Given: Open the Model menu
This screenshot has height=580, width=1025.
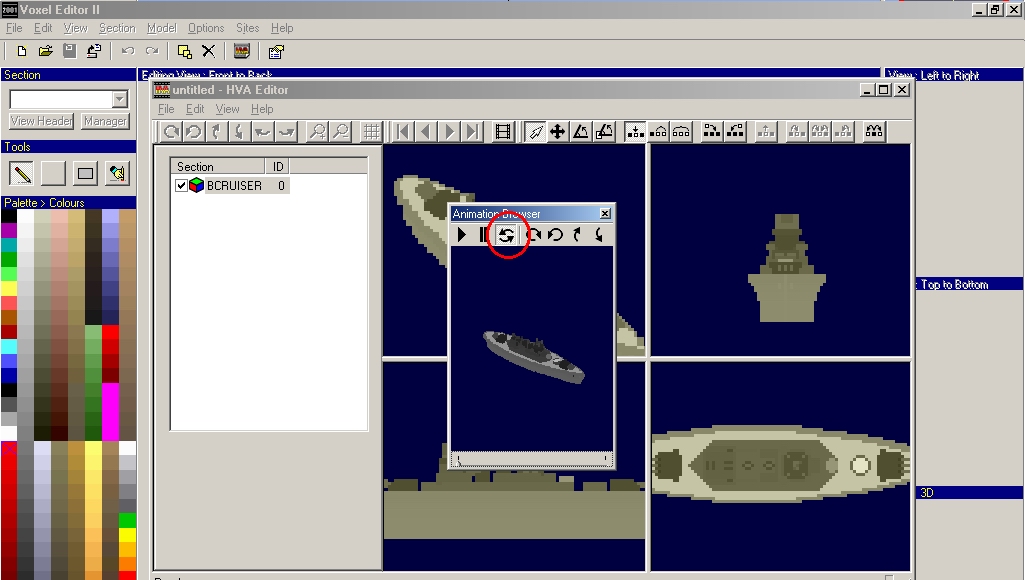Looking at the screenshot, I should point(161,28).
